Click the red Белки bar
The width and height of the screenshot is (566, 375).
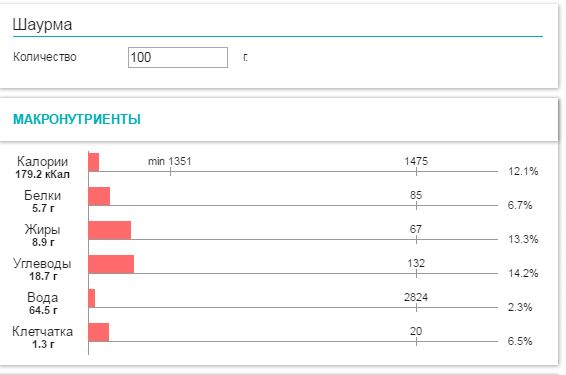tap(99, 196)
